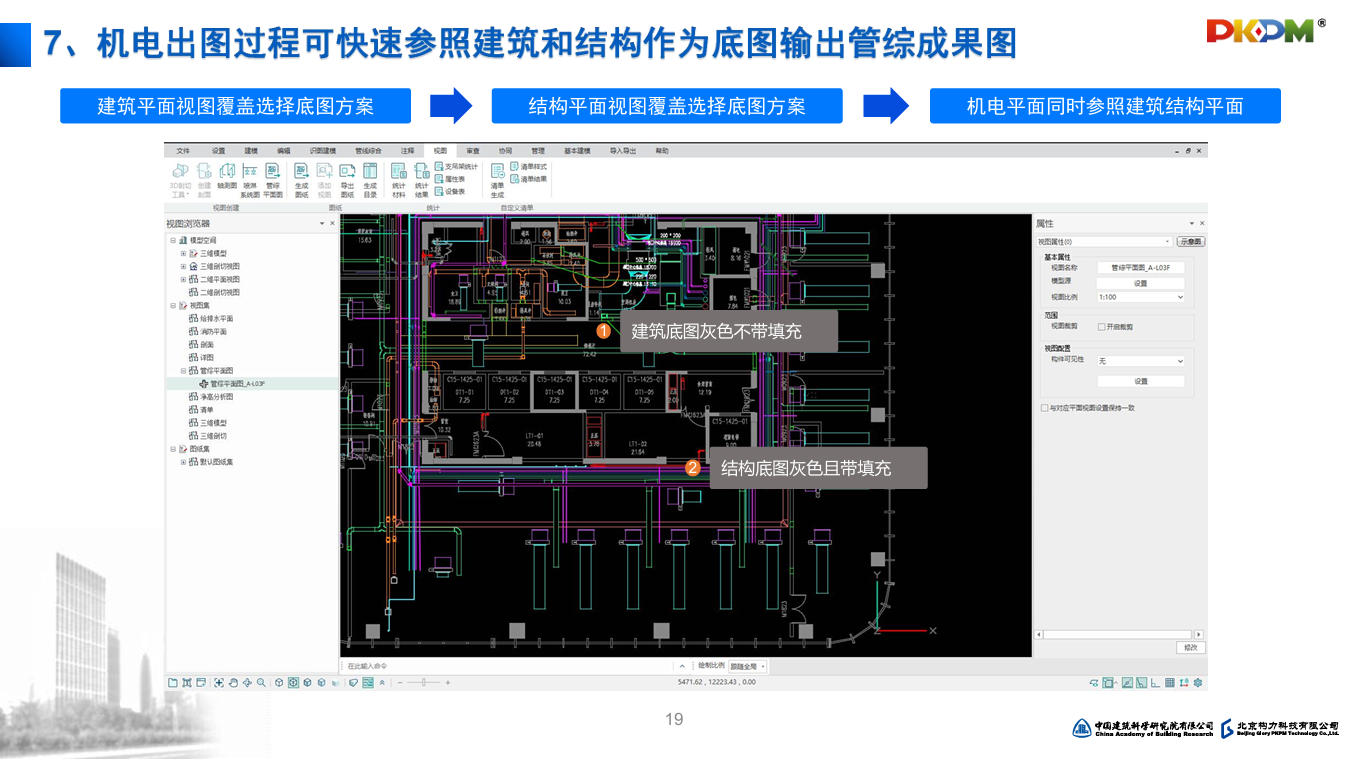The width and height of the screenshot is (1353, 759).
Task: Adjust the zoom slider in status bar
Action: point(423,683)
